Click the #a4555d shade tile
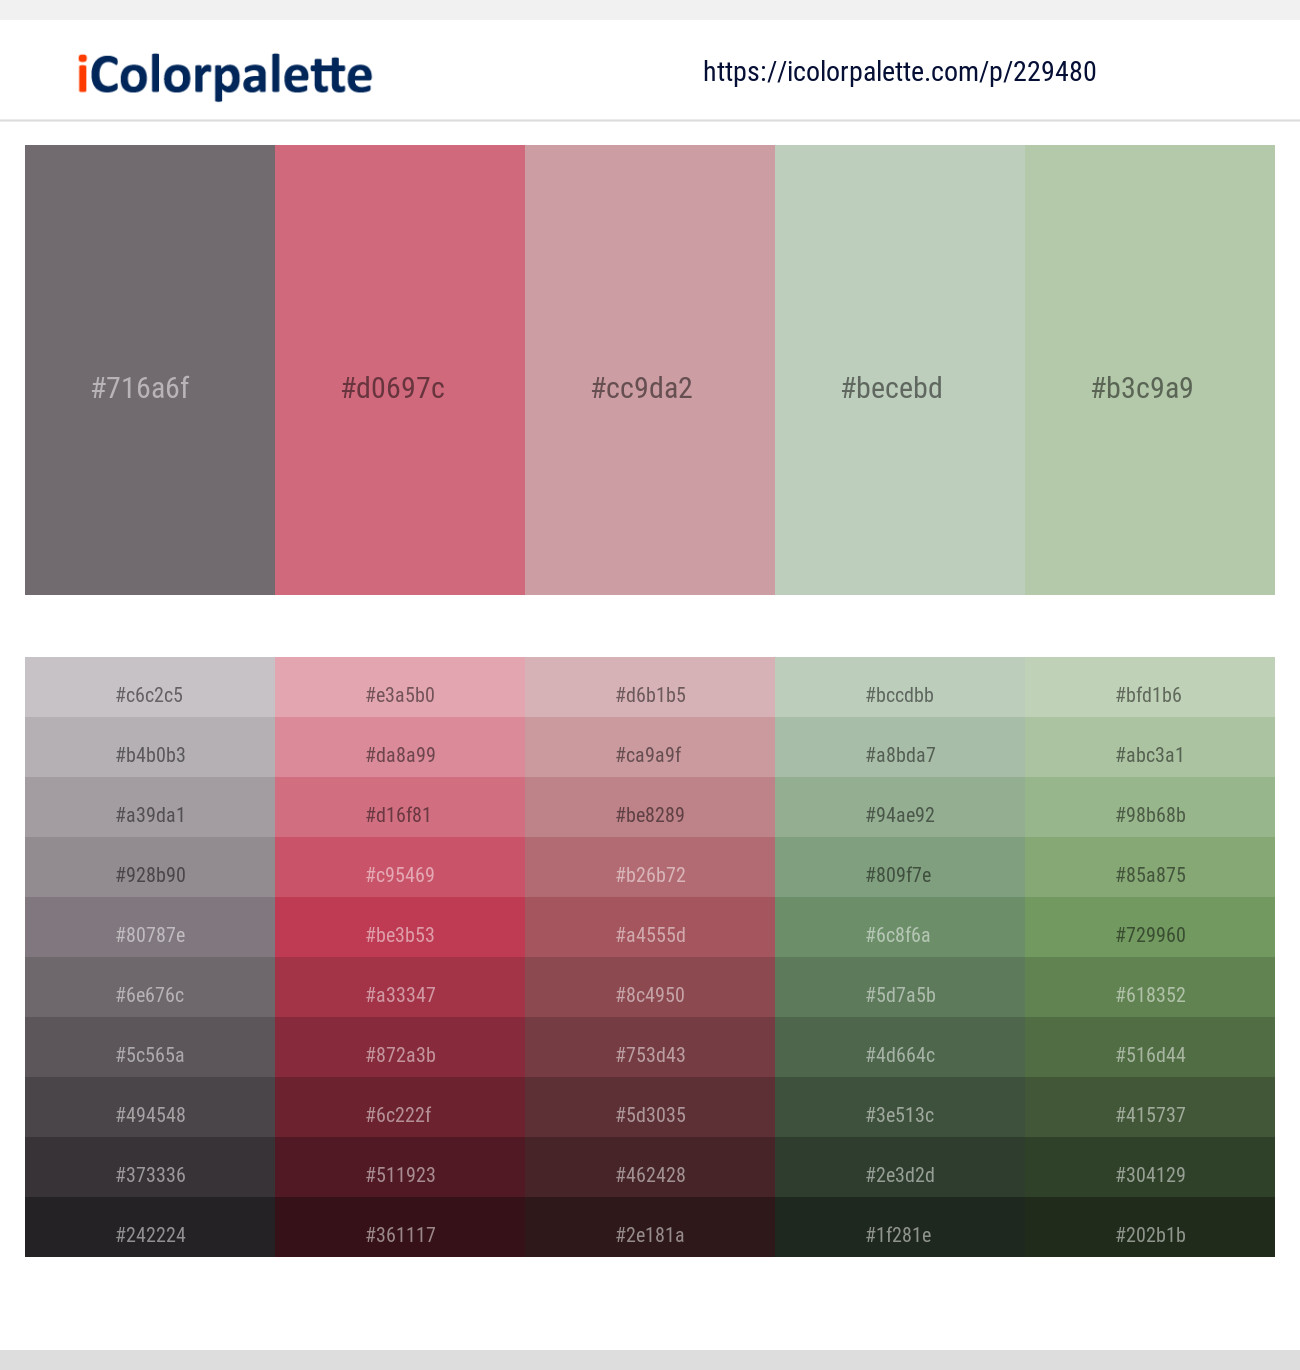Viewport: 1300px width, 1370px height. coord(650,927)
